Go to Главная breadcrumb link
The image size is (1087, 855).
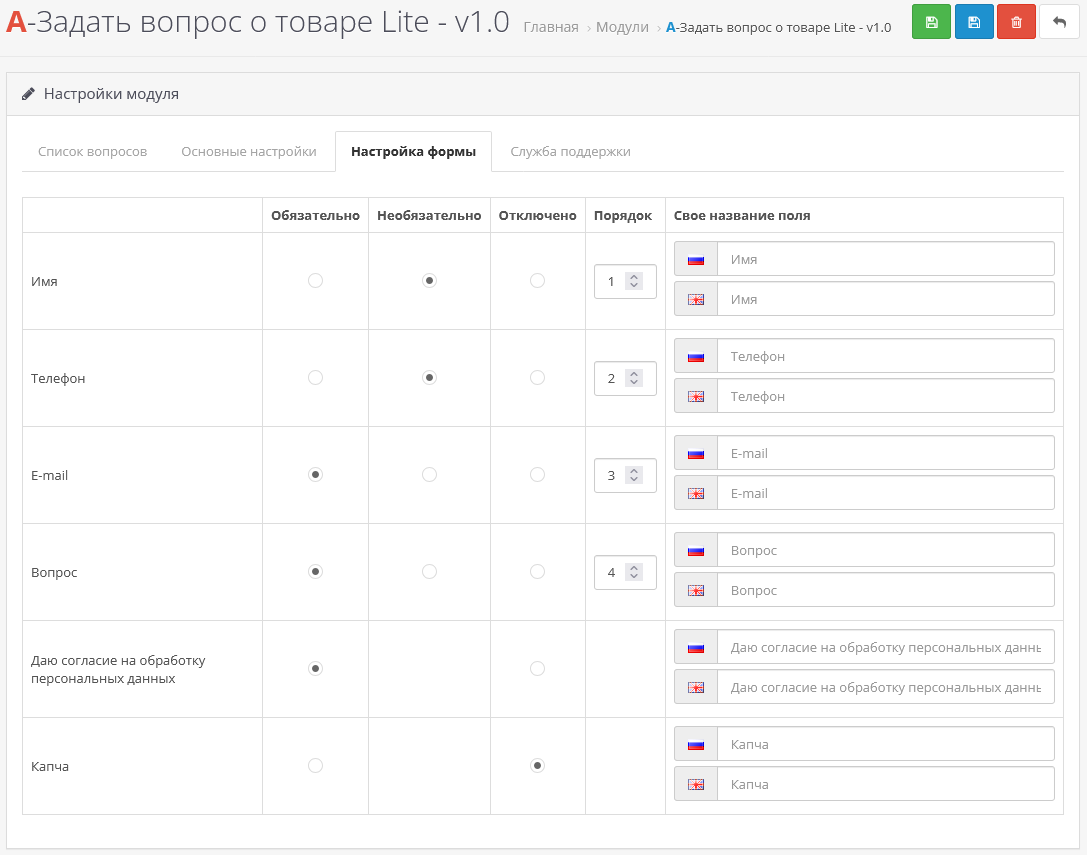(x=550, y=27)
